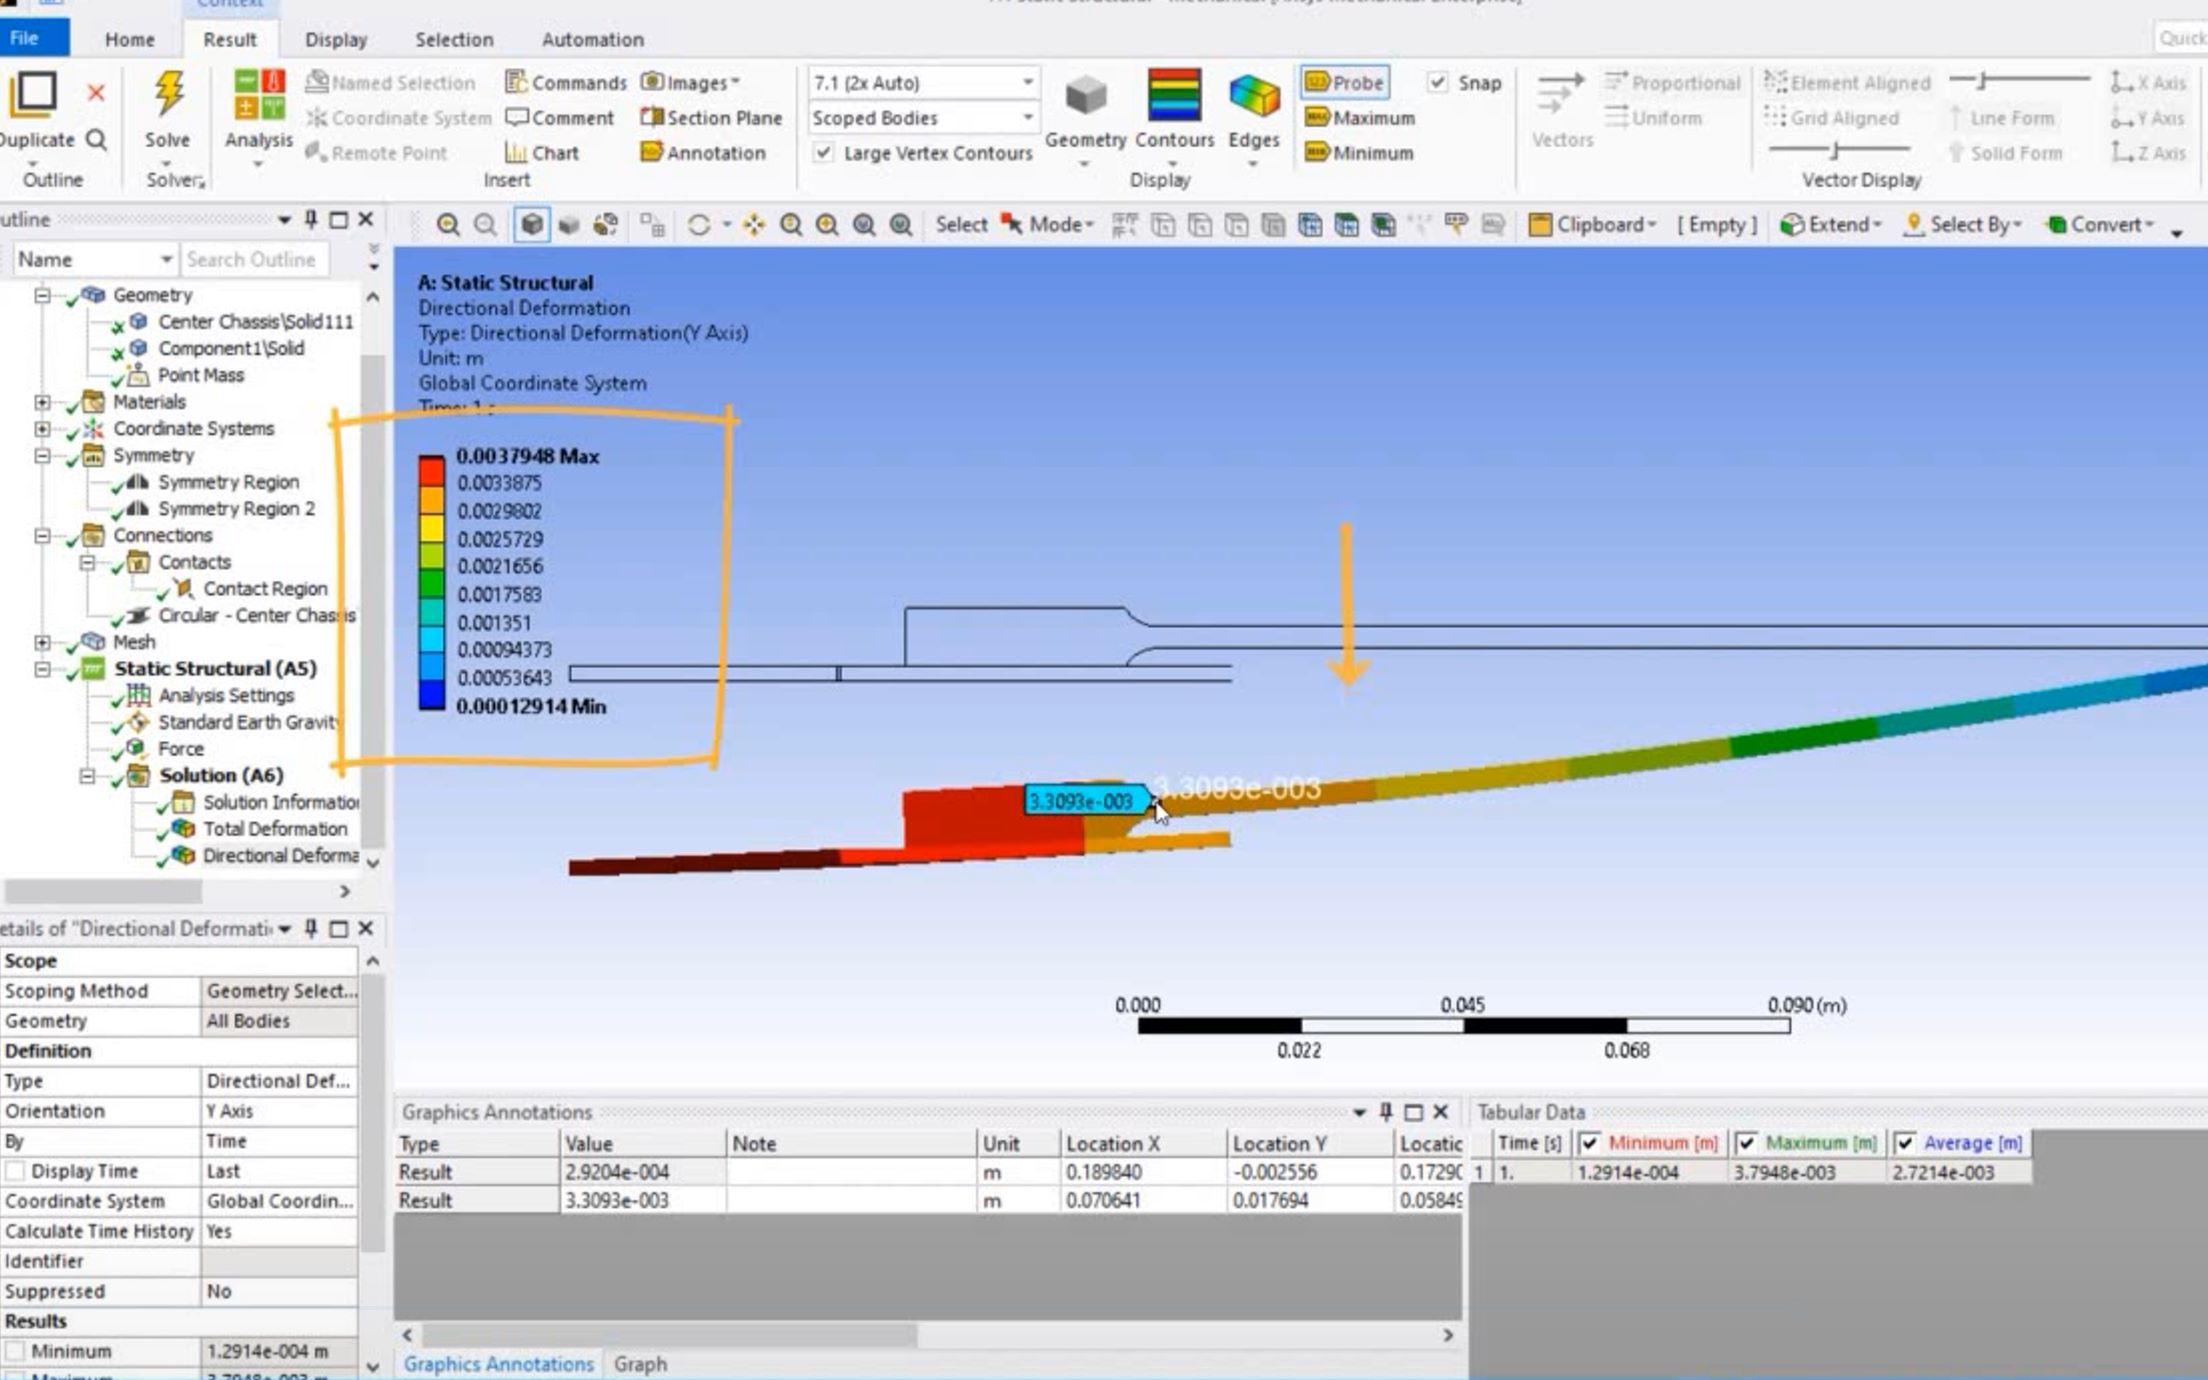Viewport: 2208px width, 1380px height.
Task: Open the Graph tab
Action: [640, 1364]
